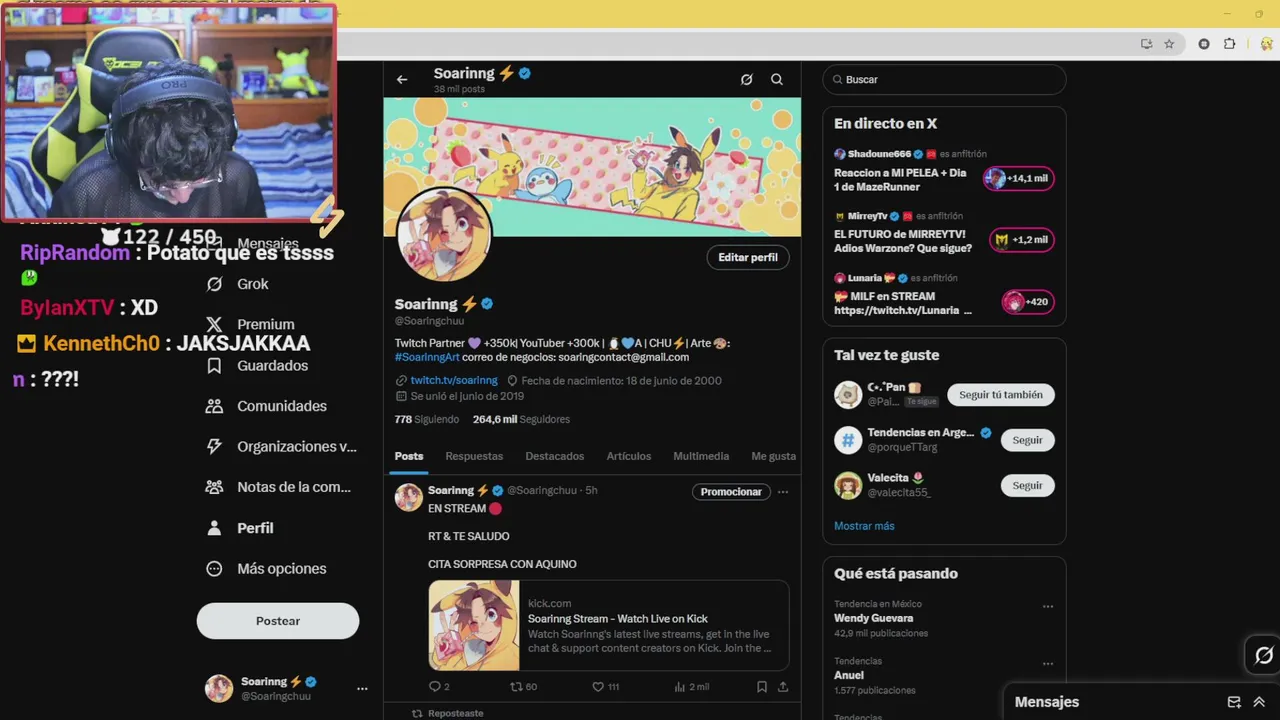Open the account menu dots beside @Soaringchuu
Image resolution: width=1280 pixels, height=720 pixels.
362,689
